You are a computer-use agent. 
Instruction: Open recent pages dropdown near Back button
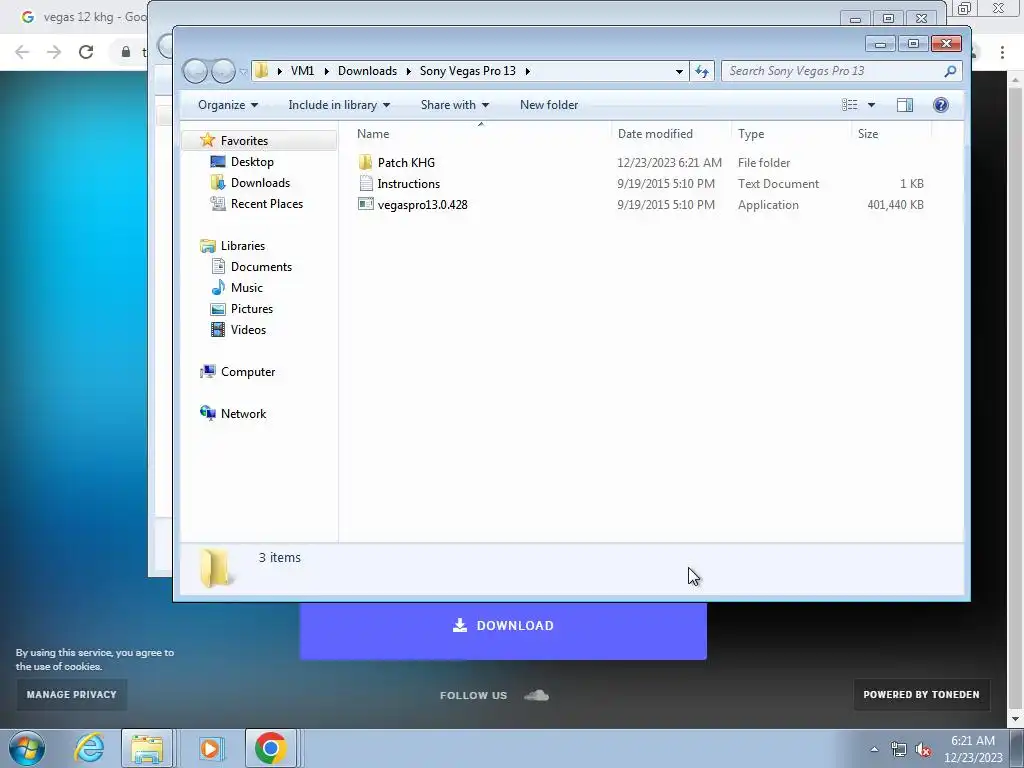243,71
